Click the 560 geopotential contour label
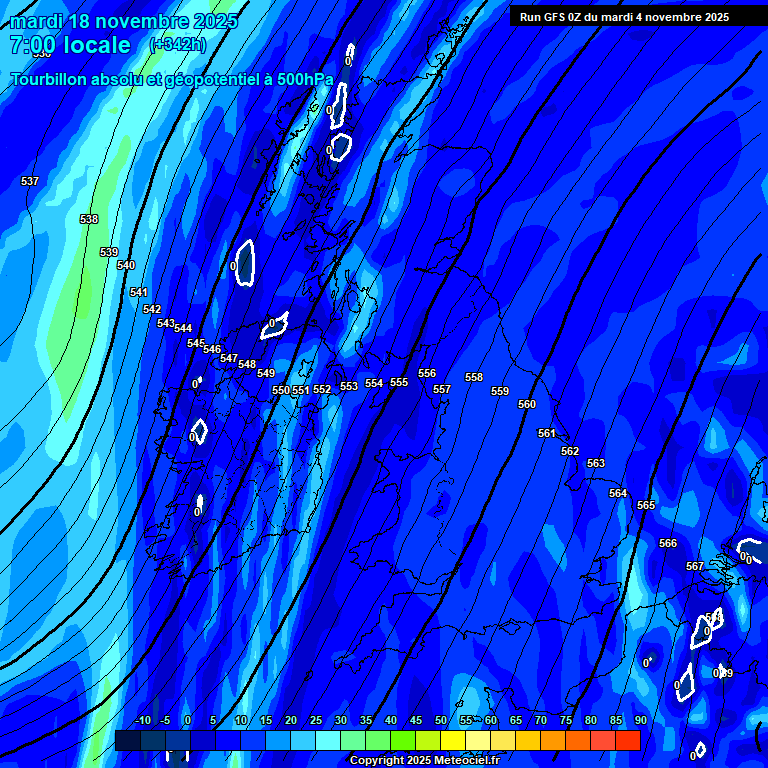The height and width of the screenshot is (768, 768). click(527, 404)
